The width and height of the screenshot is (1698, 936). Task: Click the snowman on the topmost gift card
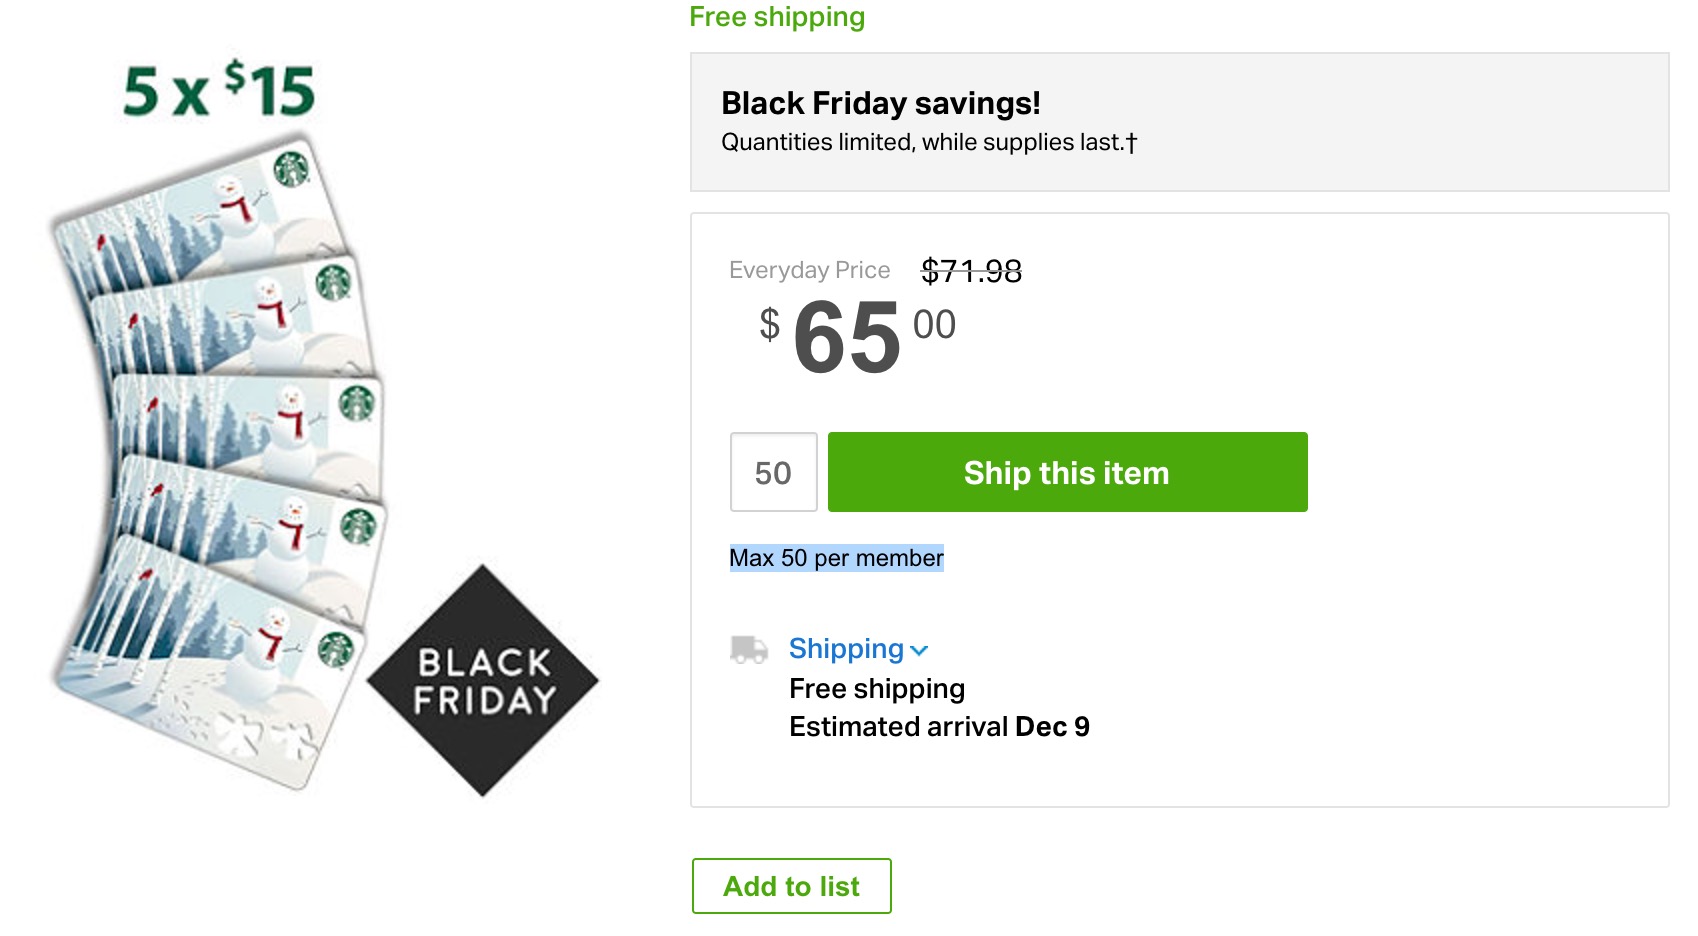pyautogui.click(x=237, y=208)
